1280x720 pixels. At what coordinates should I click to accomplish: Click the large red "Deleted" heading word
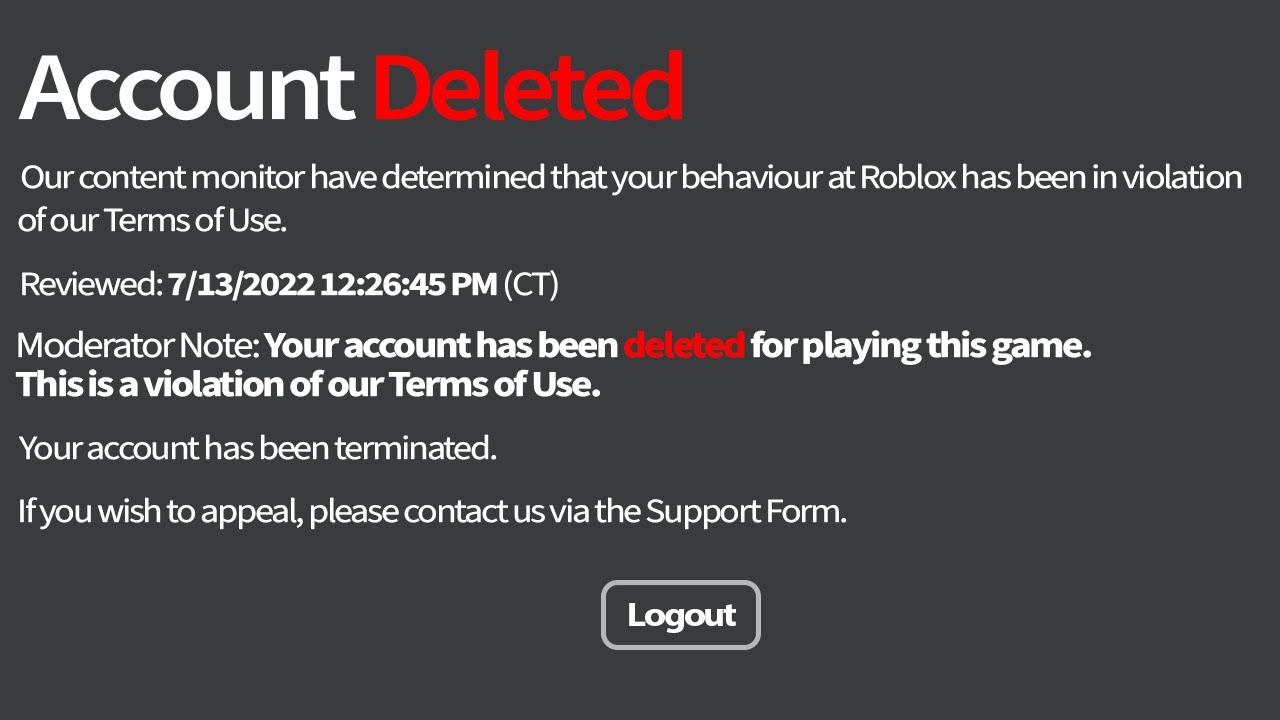pyautogui.click(x=528, y=87)
